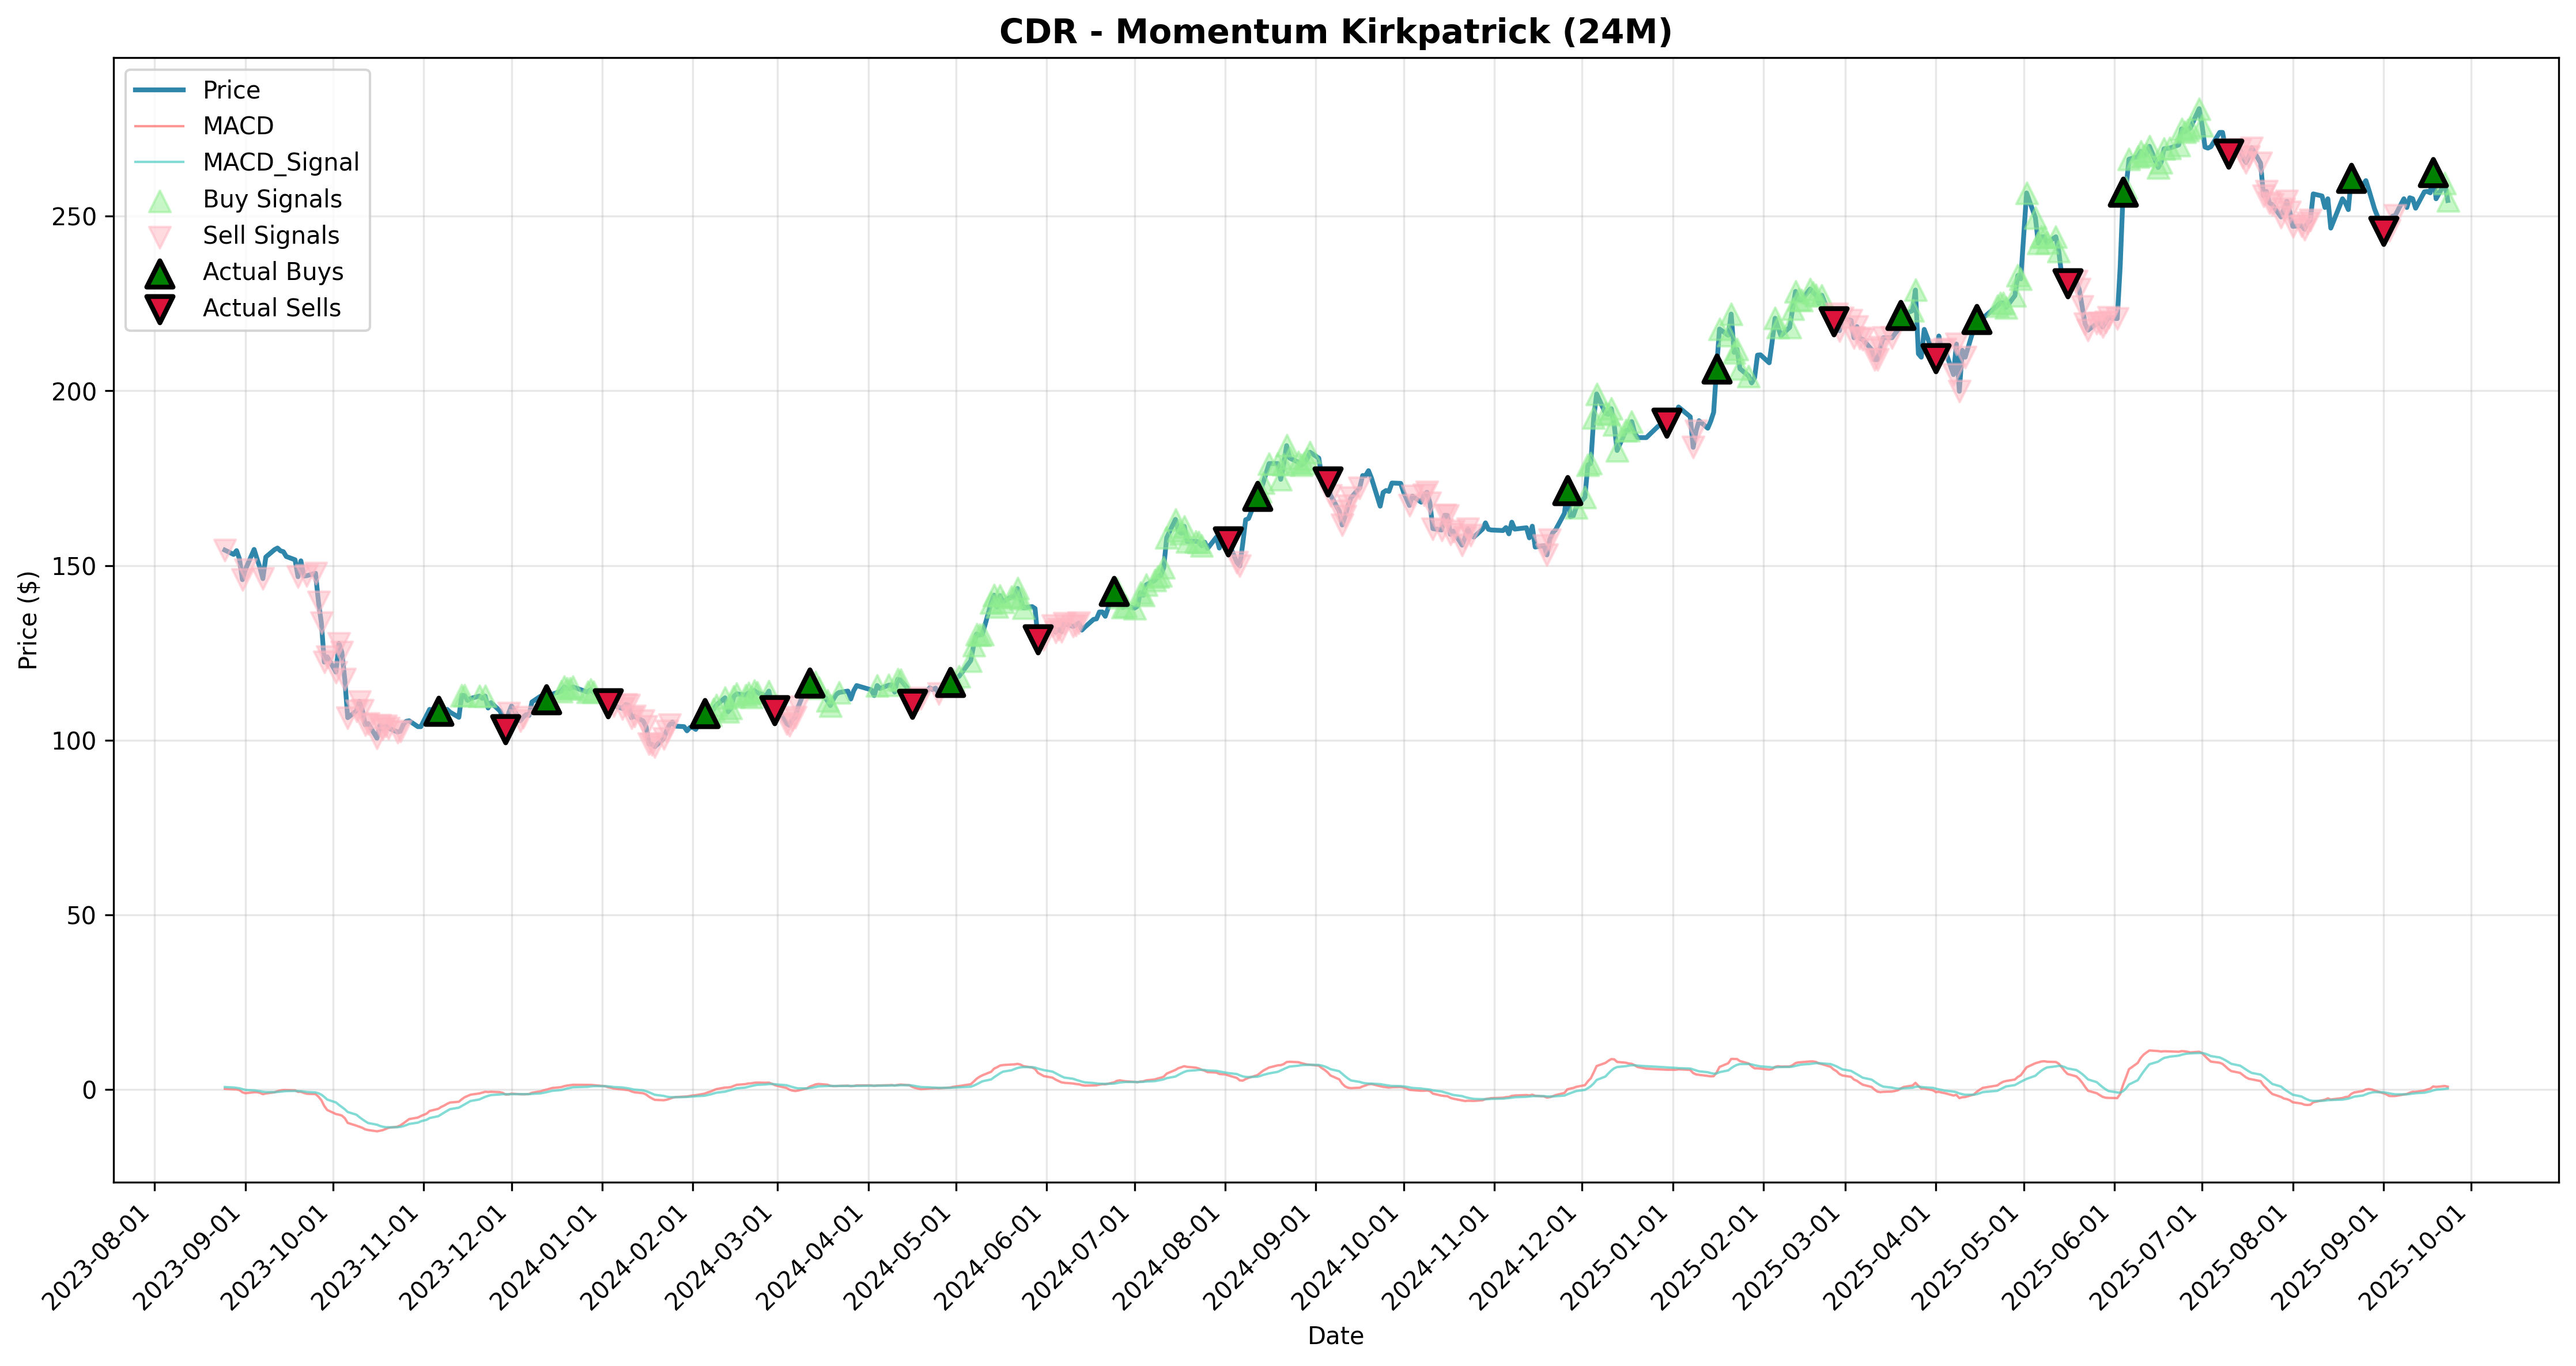Click the Price legend line sample
Image resolution: width=2576 pixels, height=1366 pixels.
click(x=159, y=90)
